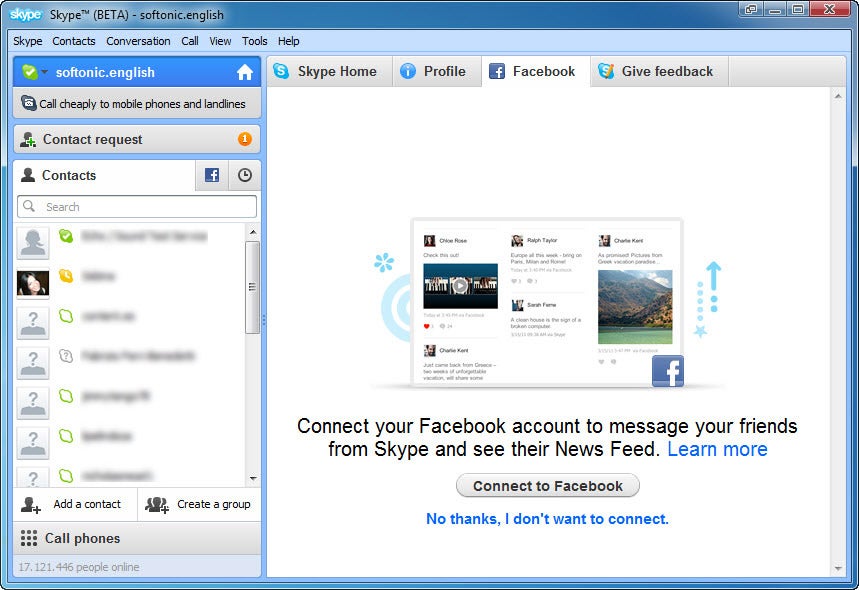The image size is (859, 590).
Task: Switch to the Profile tab
Action: point(437,71)
